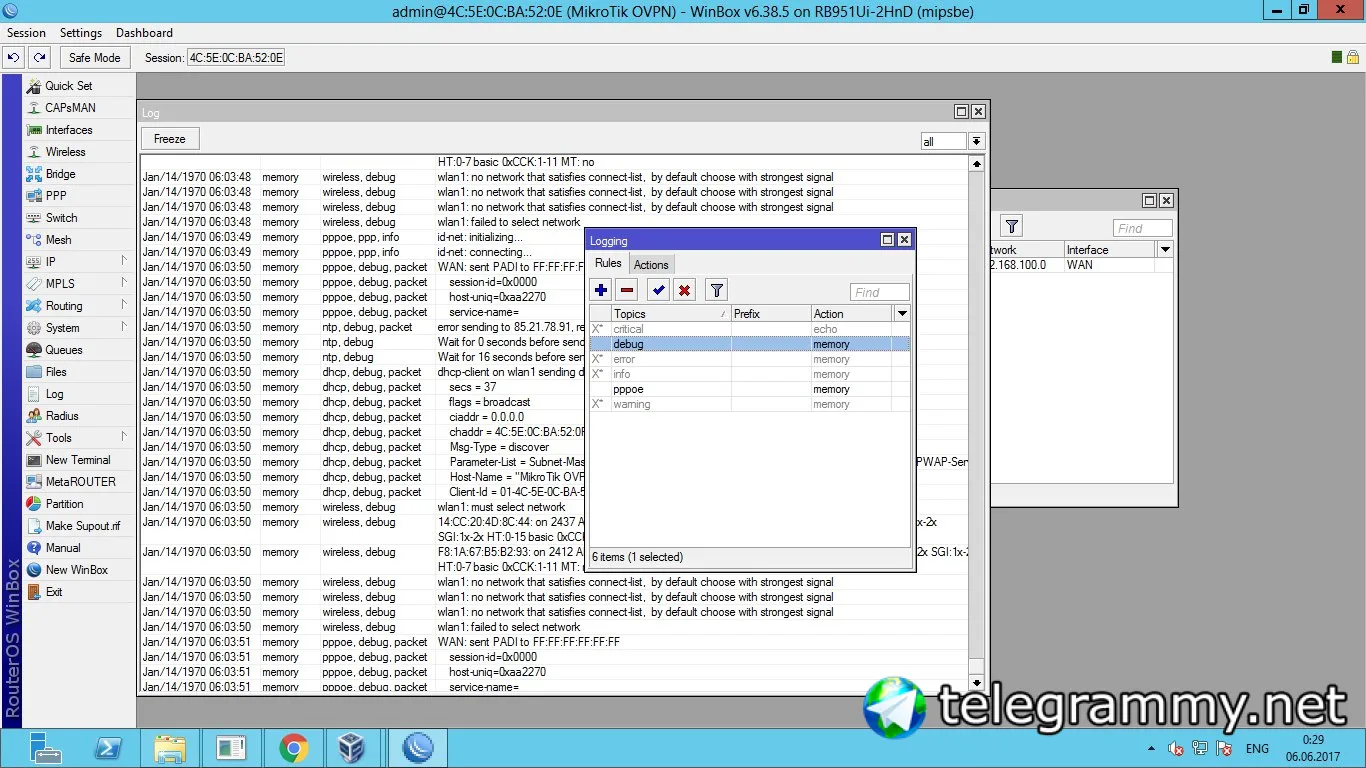Open Windows PowerShell from the taskbar
The height and width of the screenshot is (768, 1366).
pyautogui.click(x=109, y=748)
